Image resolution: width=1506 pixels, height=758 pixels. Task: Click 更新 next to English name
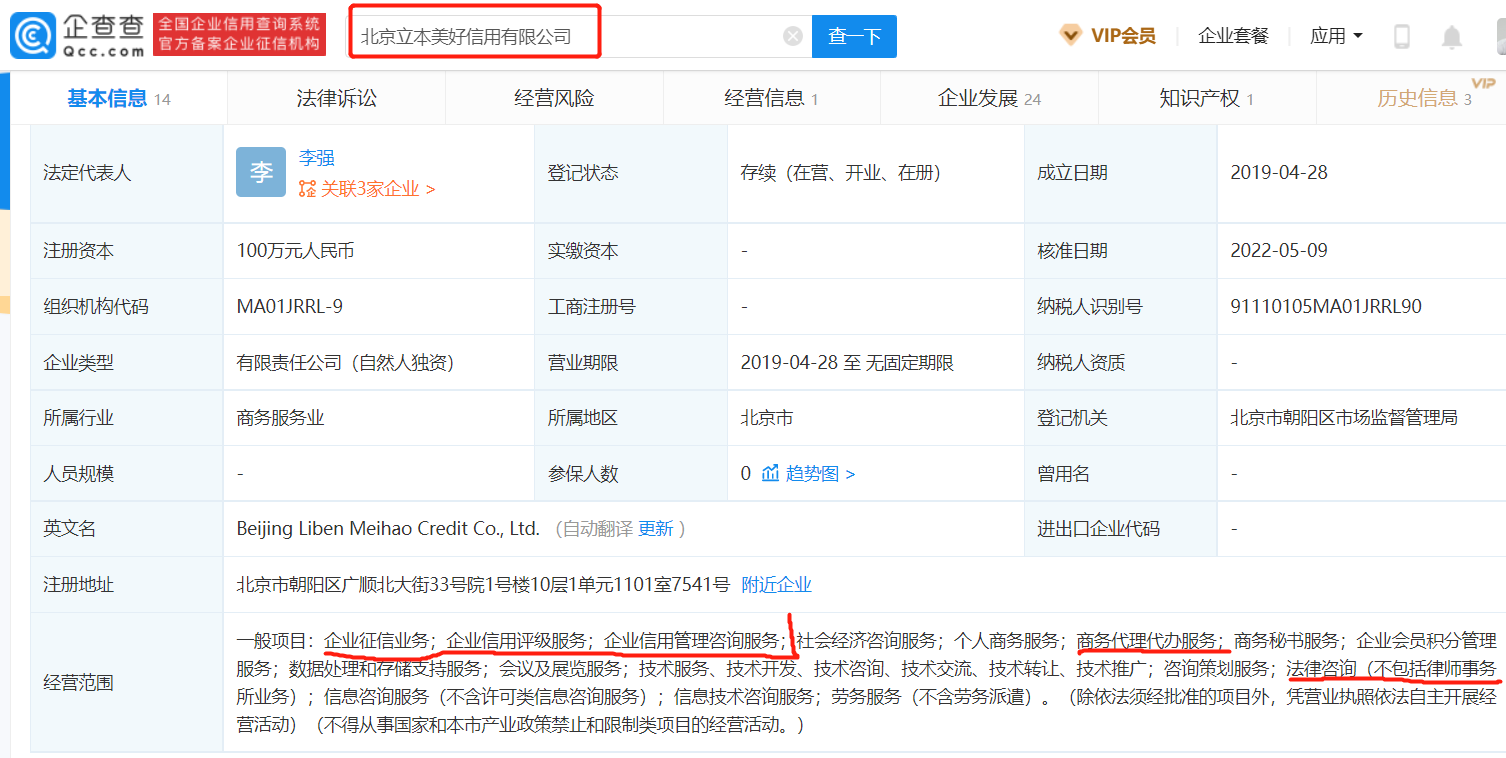click(x=656, y=529)
